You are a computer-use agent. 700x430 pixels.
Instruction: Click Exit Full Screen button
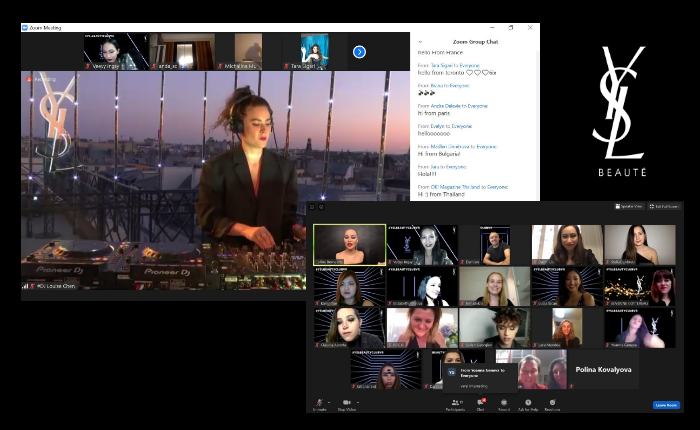point(664,206)
